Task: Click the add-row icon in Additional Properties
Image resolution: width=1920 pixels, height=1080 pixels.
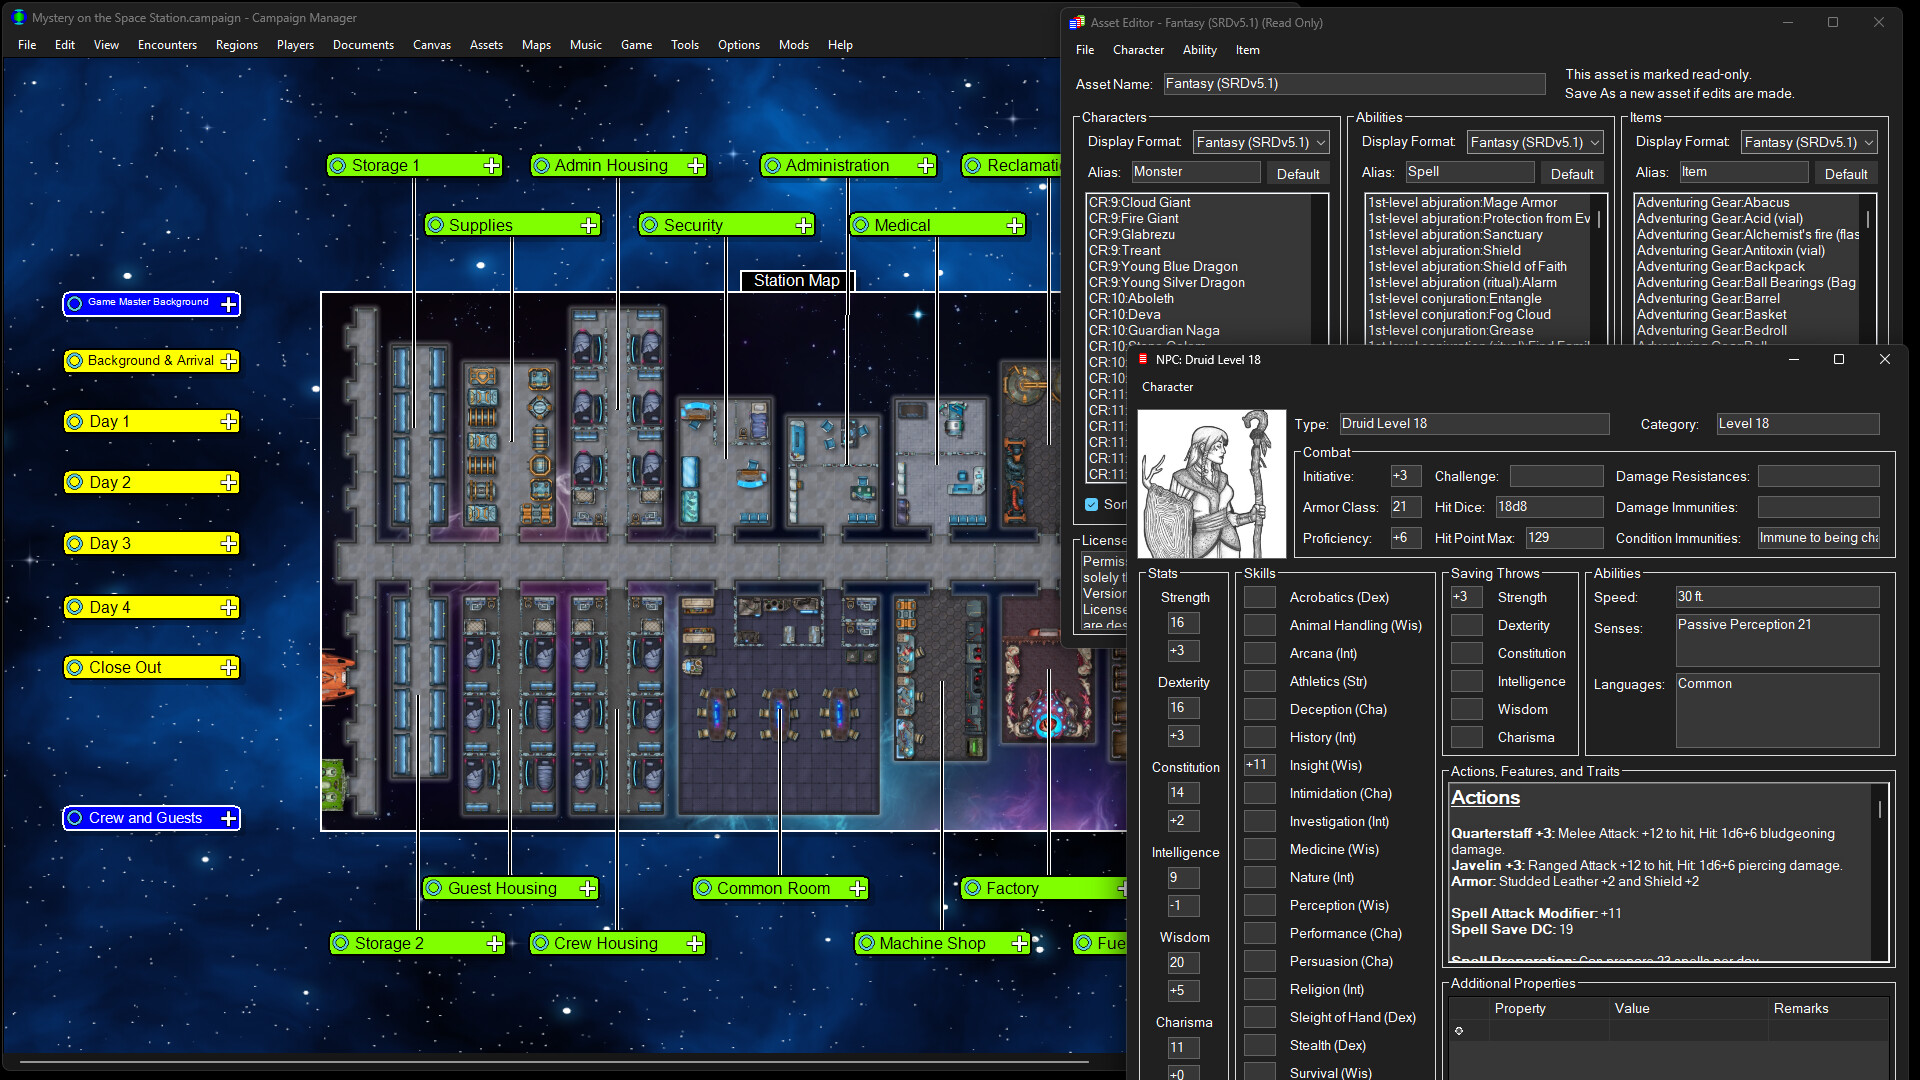Action: pyautogui.click(x=1459, y=1031)
